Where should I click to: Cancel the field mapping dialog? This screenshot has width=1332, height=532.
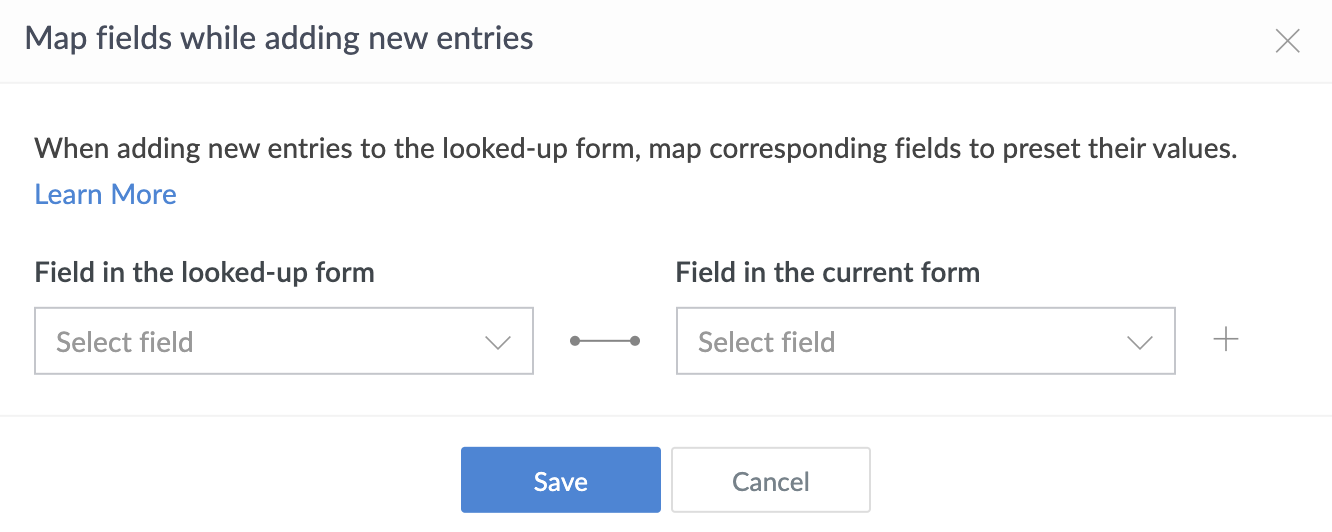[770, 480]
